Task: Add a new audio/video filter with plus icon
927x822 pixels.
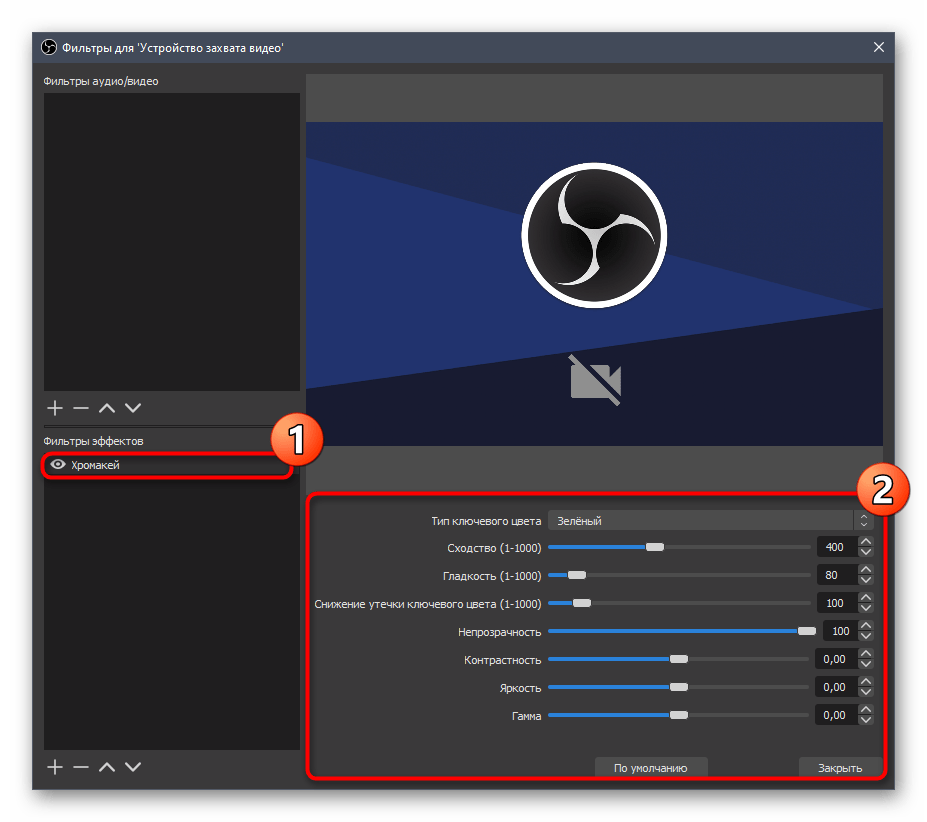Action: coord(55,408)
